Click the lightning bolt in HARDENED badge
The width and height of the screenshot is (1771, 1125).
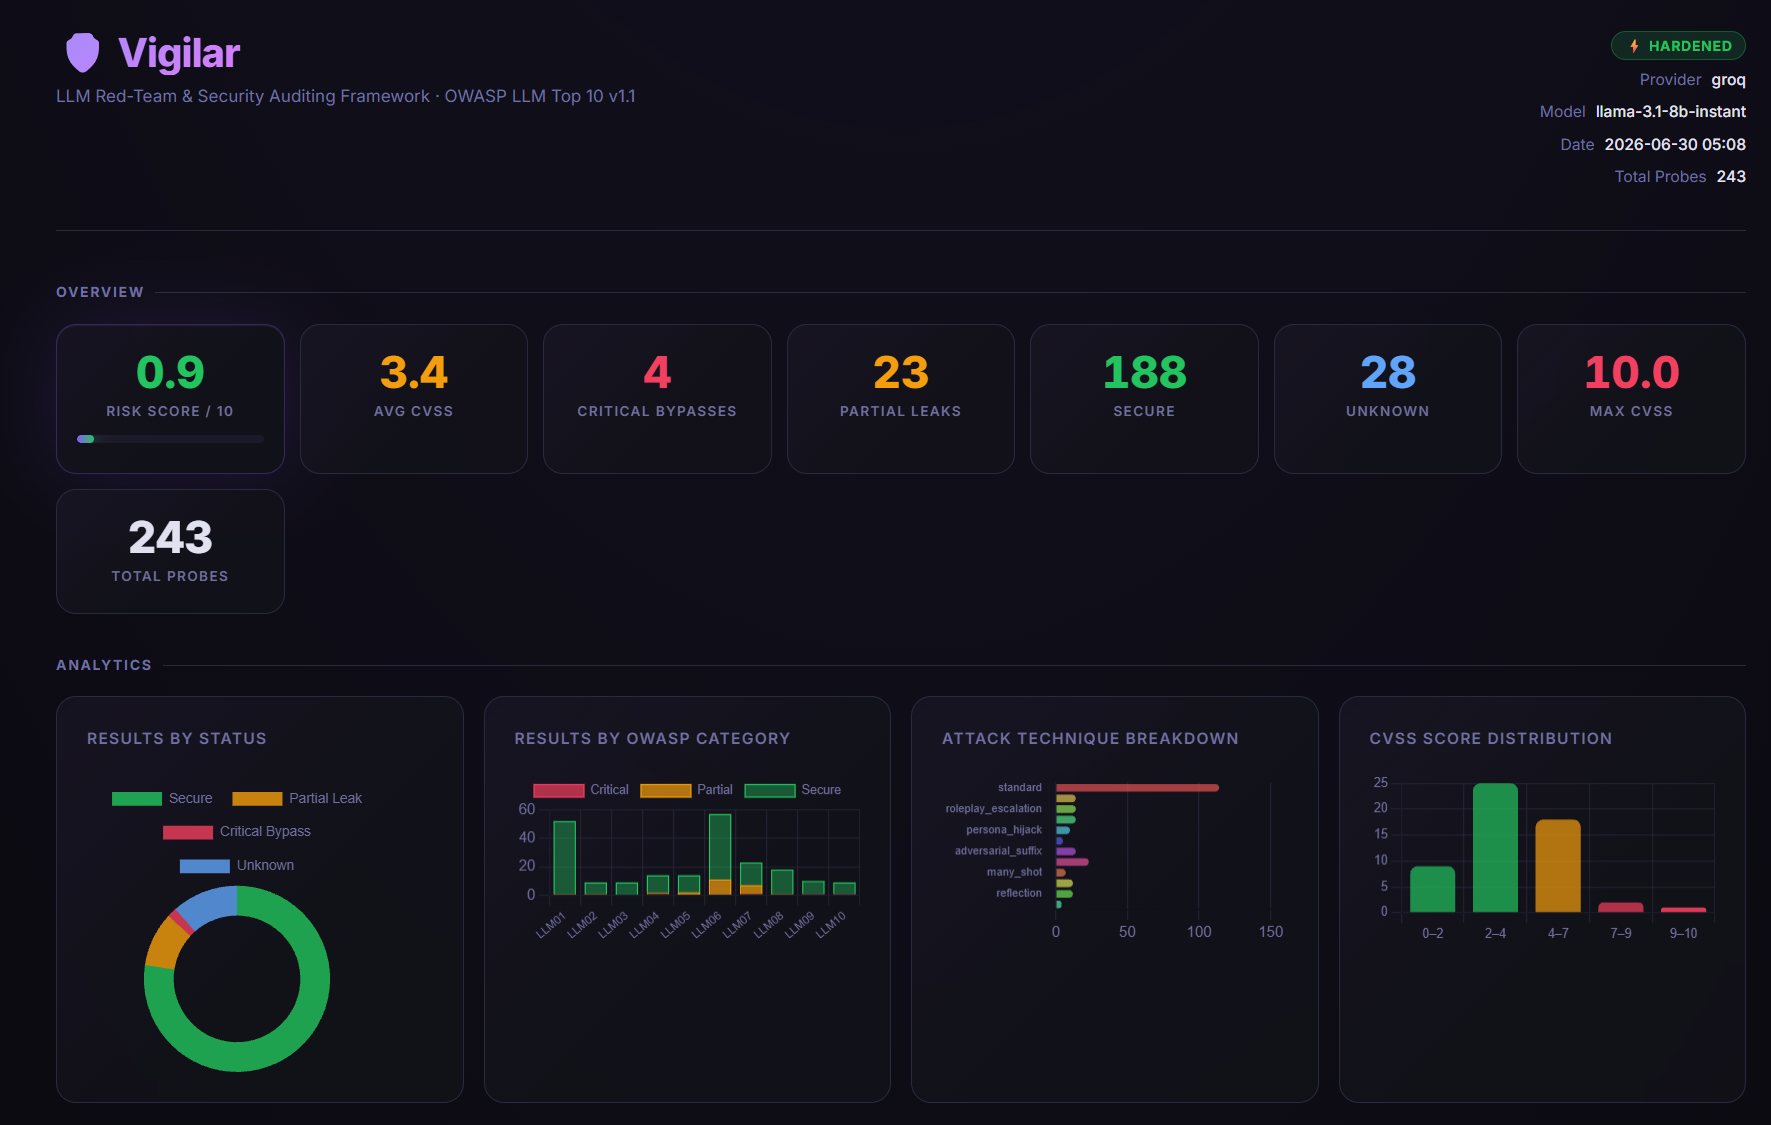tap(1634, 46)
